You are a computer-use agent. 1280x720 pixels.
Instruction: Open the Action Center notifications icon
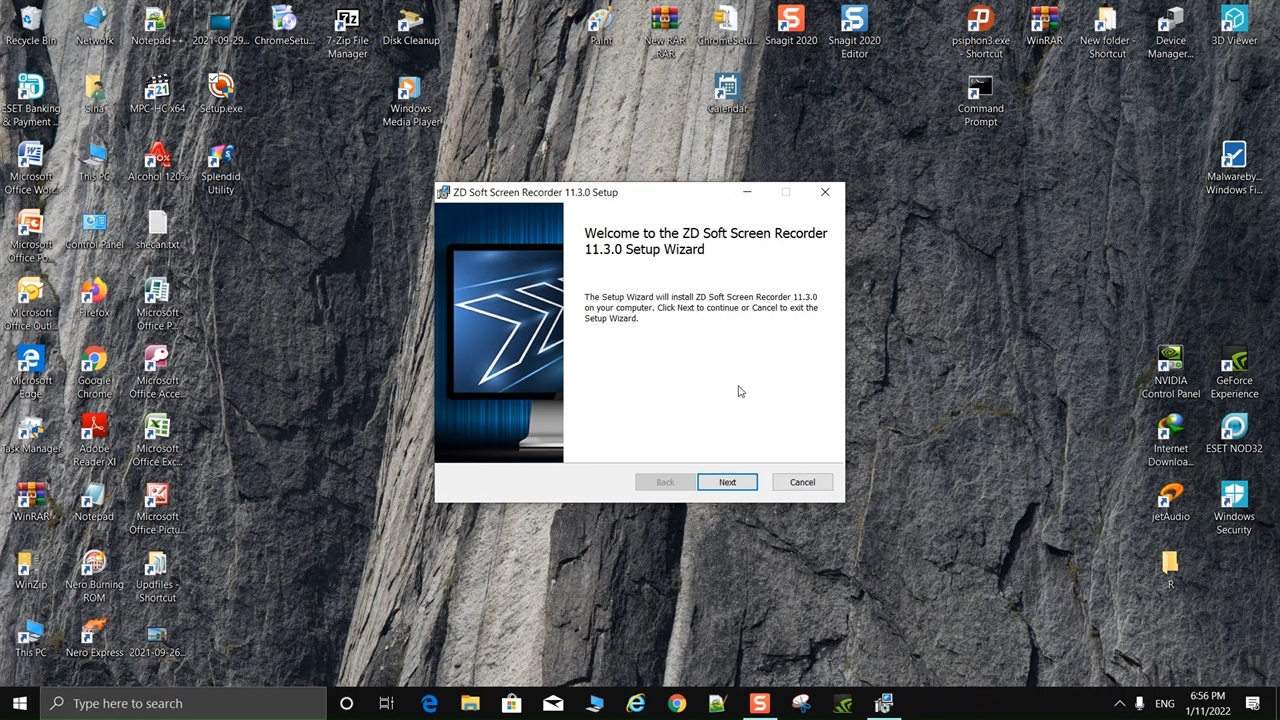click(x=1253, y=704)
